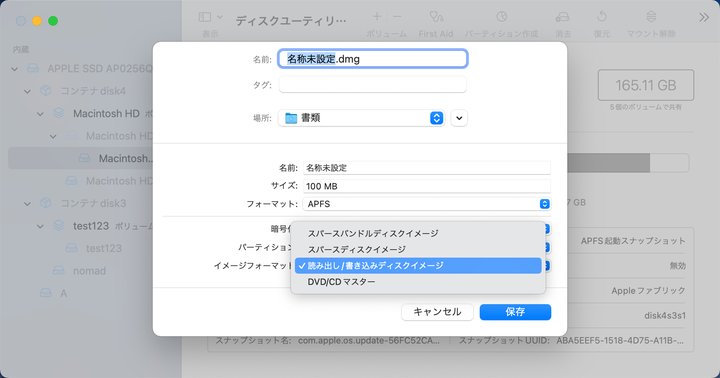Viewport: 720px width, 378px height.
Task: Select nomad disk in sidebar
Action: 90,271
